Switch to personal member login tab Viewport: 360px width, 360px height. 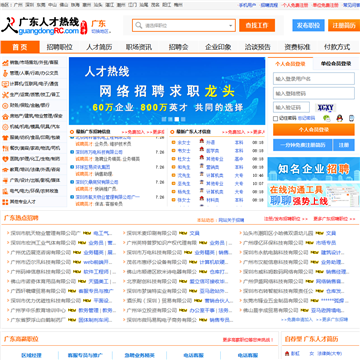[x=290, y=64]
